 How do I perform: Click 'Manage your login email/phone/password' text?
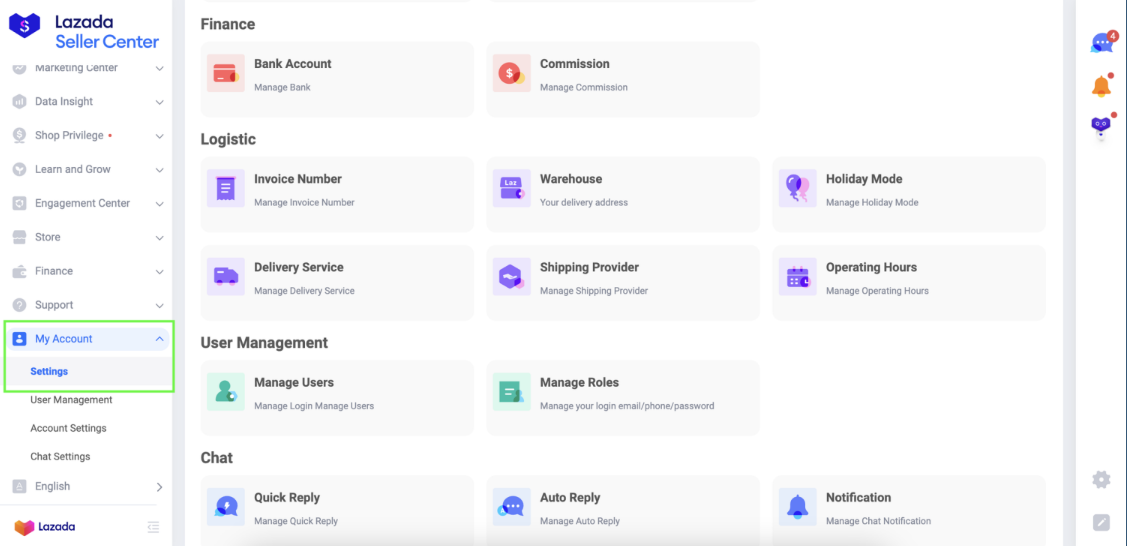(x=627, y=406)
